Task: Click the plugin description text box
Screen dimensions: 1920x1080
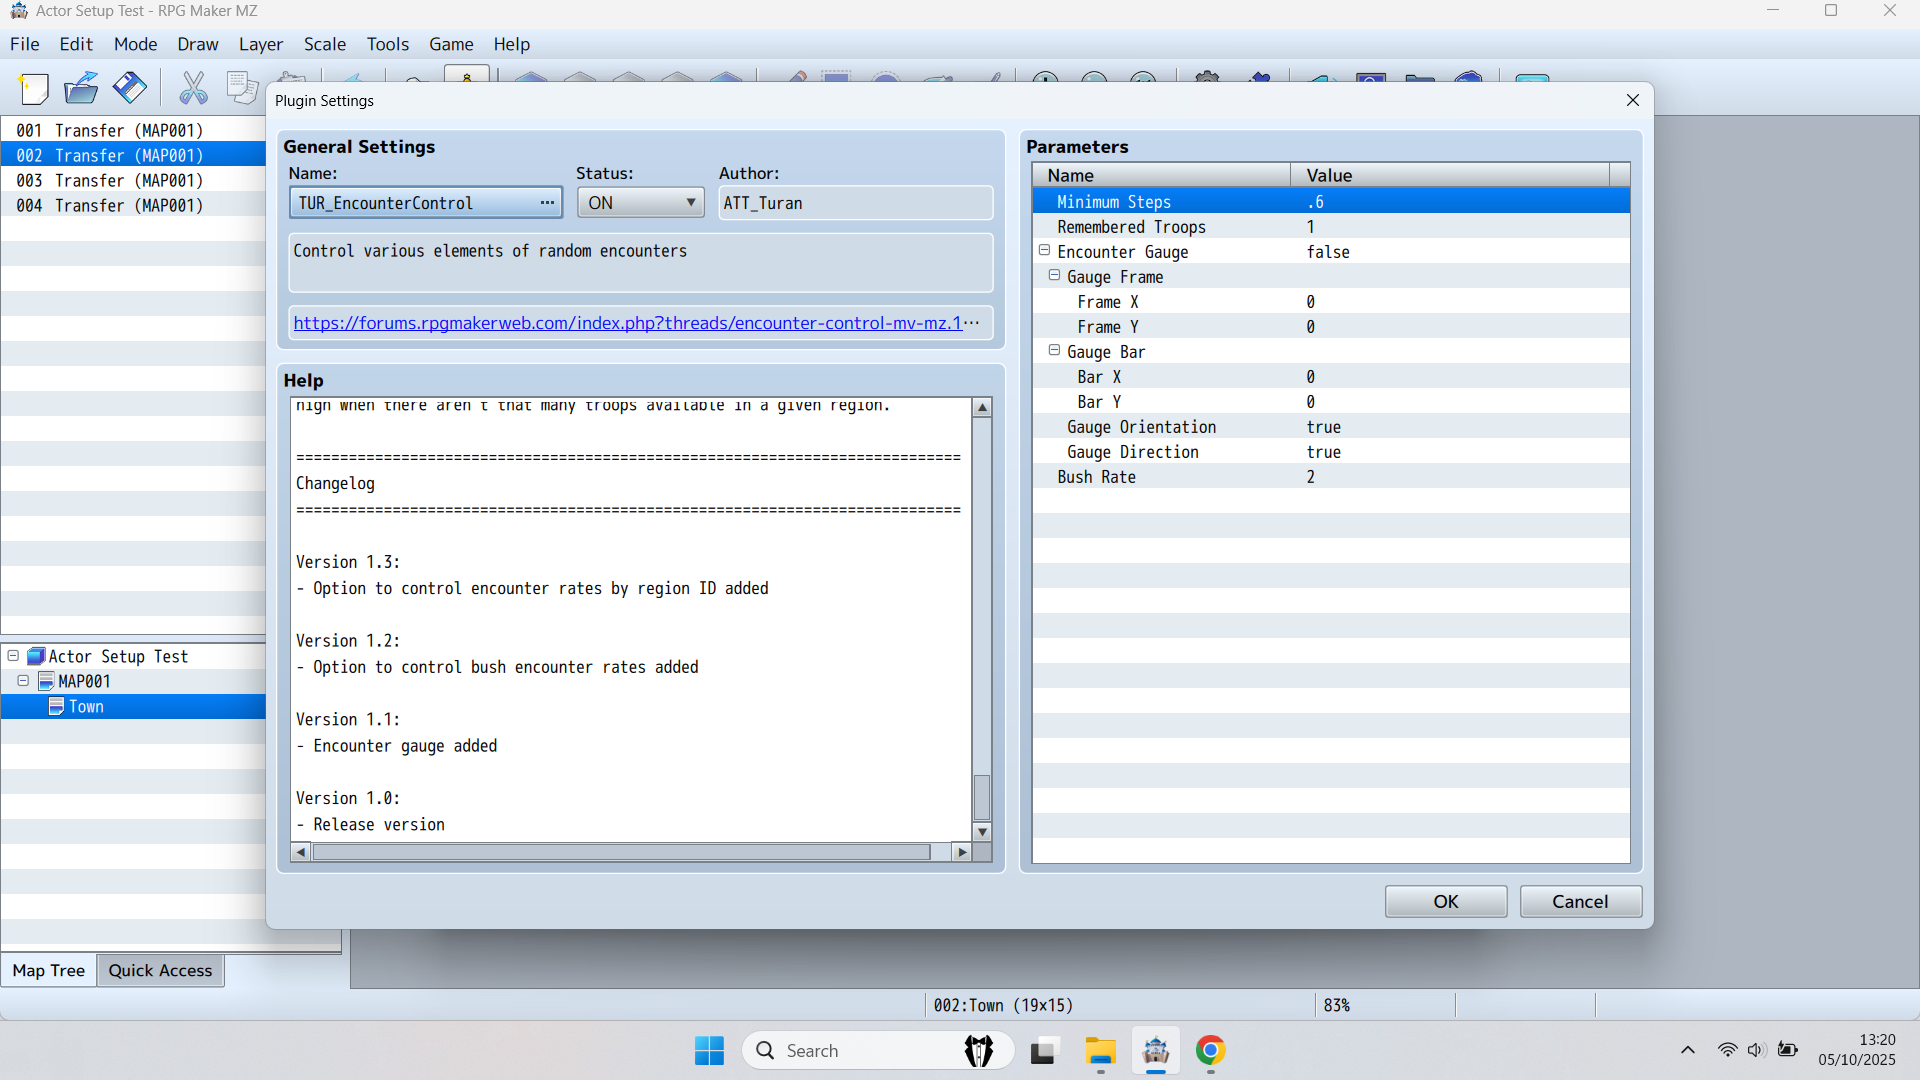Action: (641, 263)
